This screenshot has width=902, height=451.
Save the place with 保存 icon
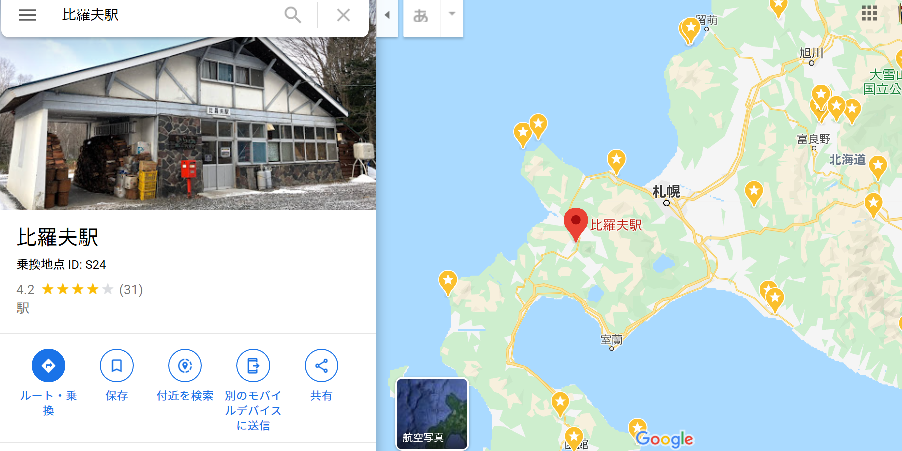[x=117, y=365]
